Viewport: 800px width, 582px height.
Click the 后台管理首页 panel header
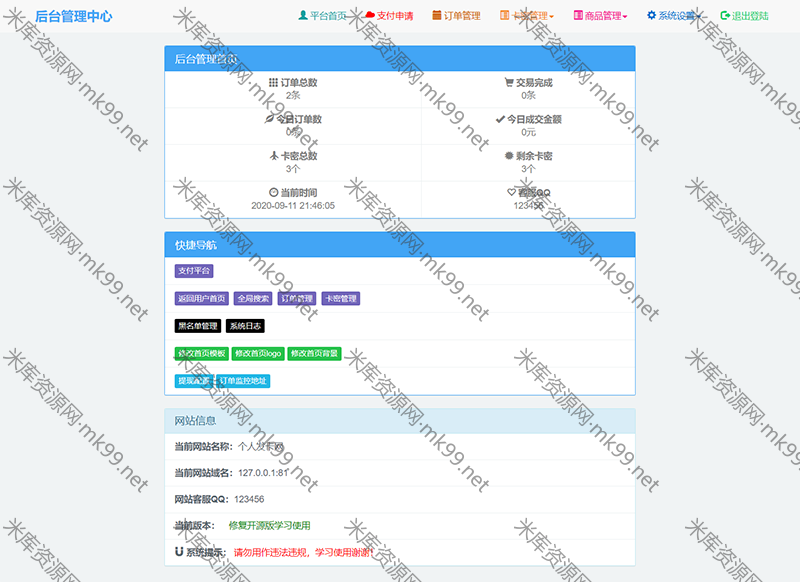tap(400, 59)
